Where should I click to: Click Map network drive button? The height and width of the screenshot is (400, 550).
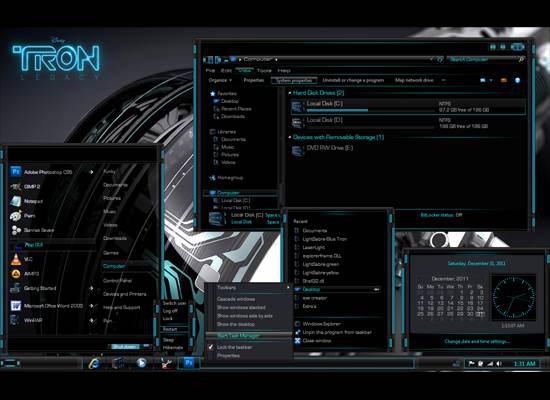(414, 80)
